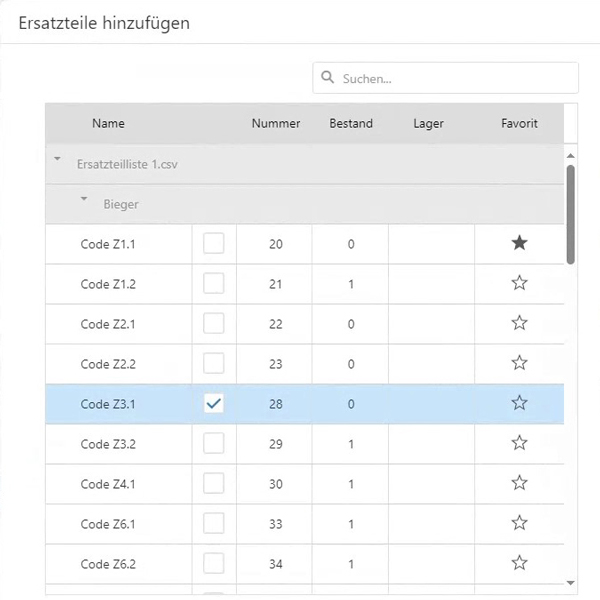600x600 pixels.
Task: Mark Code Z4.1 as favorite
Action: pos(519,483)
